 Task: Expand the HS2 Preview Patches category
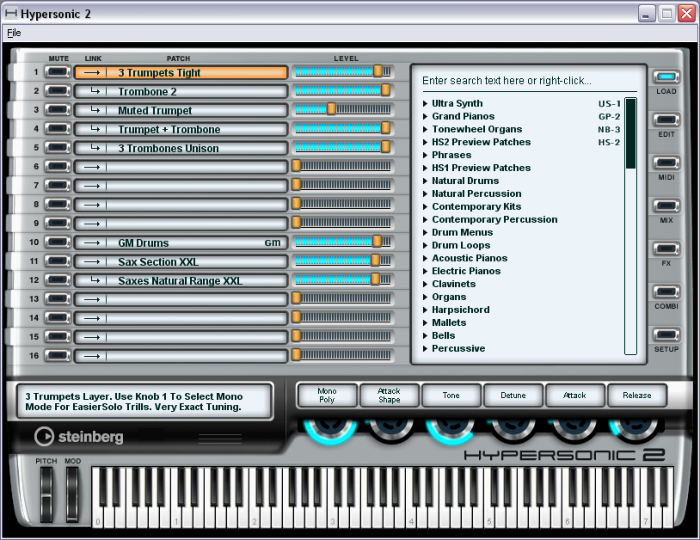(425, 142)
